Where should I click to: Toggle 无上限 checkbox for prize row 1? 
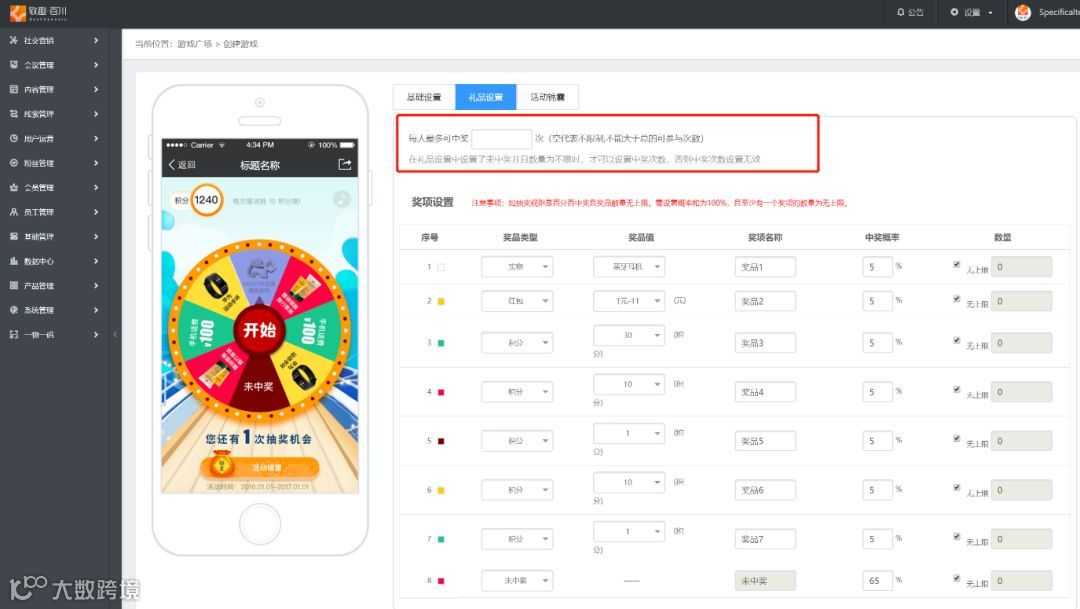pos(956,265)
